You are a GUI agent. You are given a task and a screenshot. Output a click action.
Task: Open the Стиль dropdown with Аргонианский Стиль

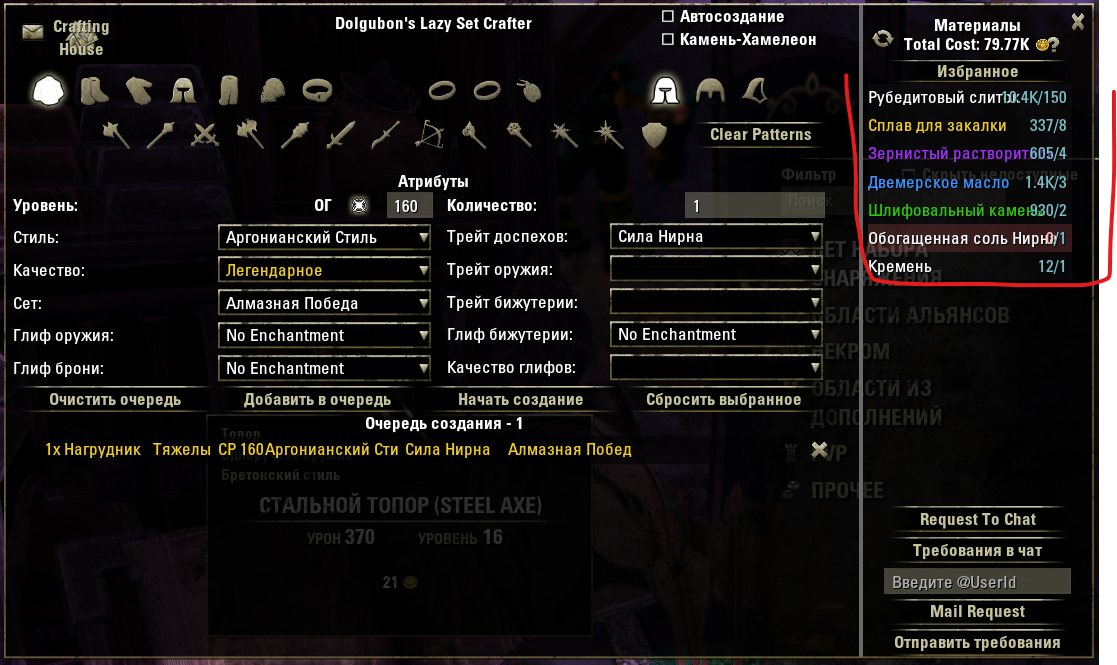tap(324, 237)
